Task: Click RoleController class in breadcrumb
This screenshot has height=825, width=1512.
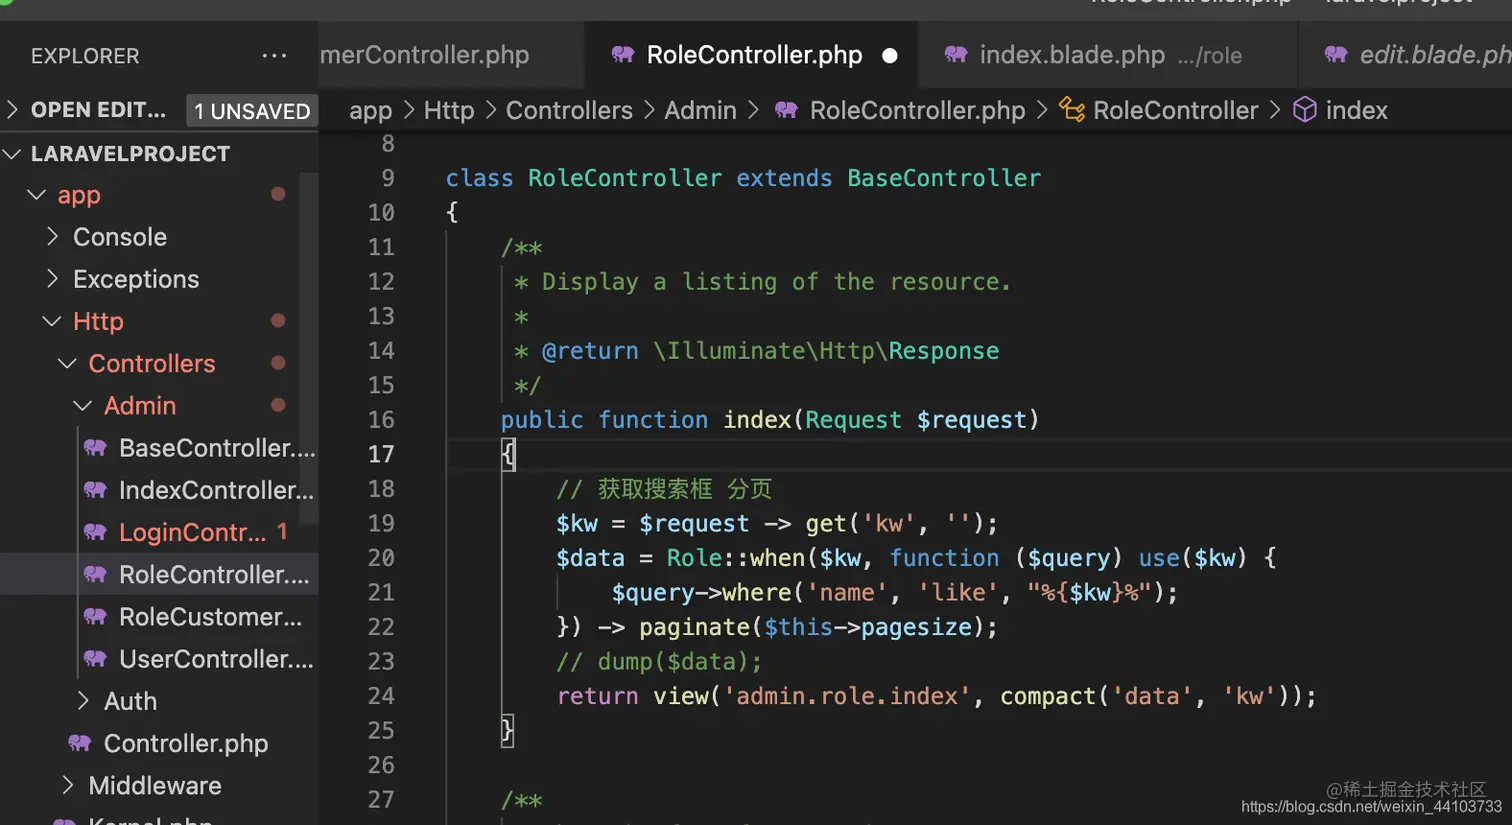Action: [x=1175, y=110]
